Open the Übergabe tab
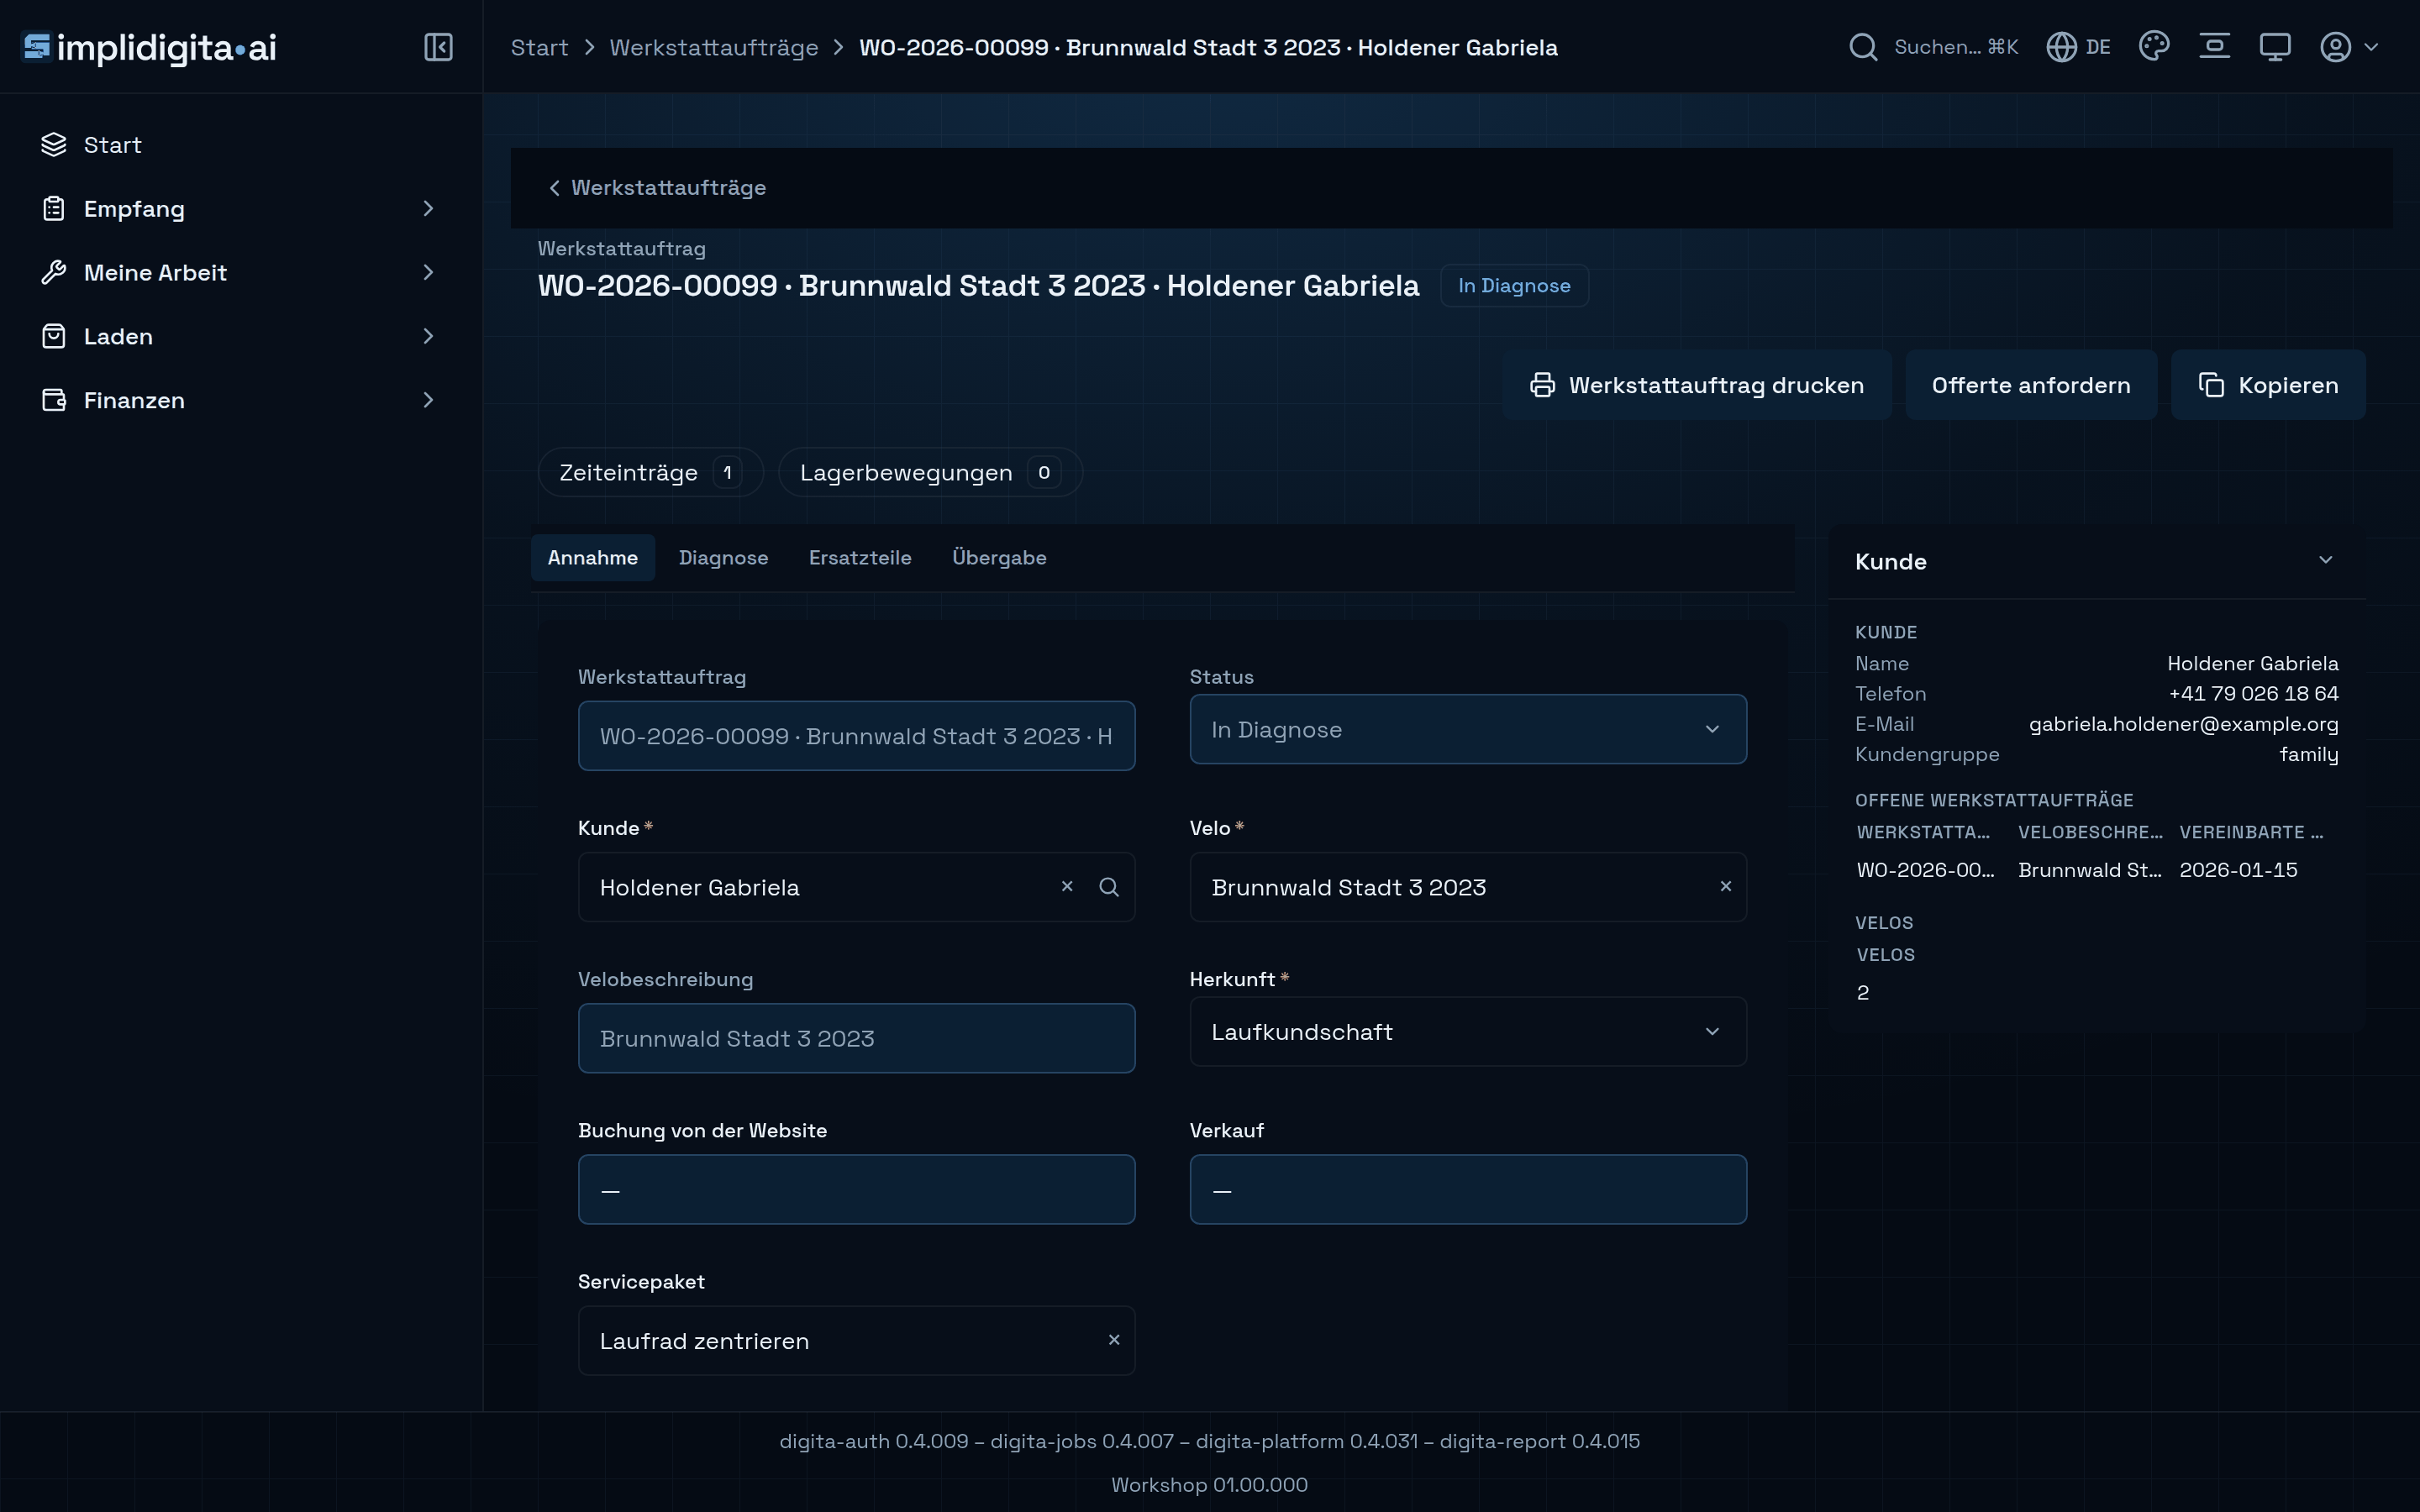Viewport: 2420px width, 1512px height. pyautogui.click(x=999, y=557)
